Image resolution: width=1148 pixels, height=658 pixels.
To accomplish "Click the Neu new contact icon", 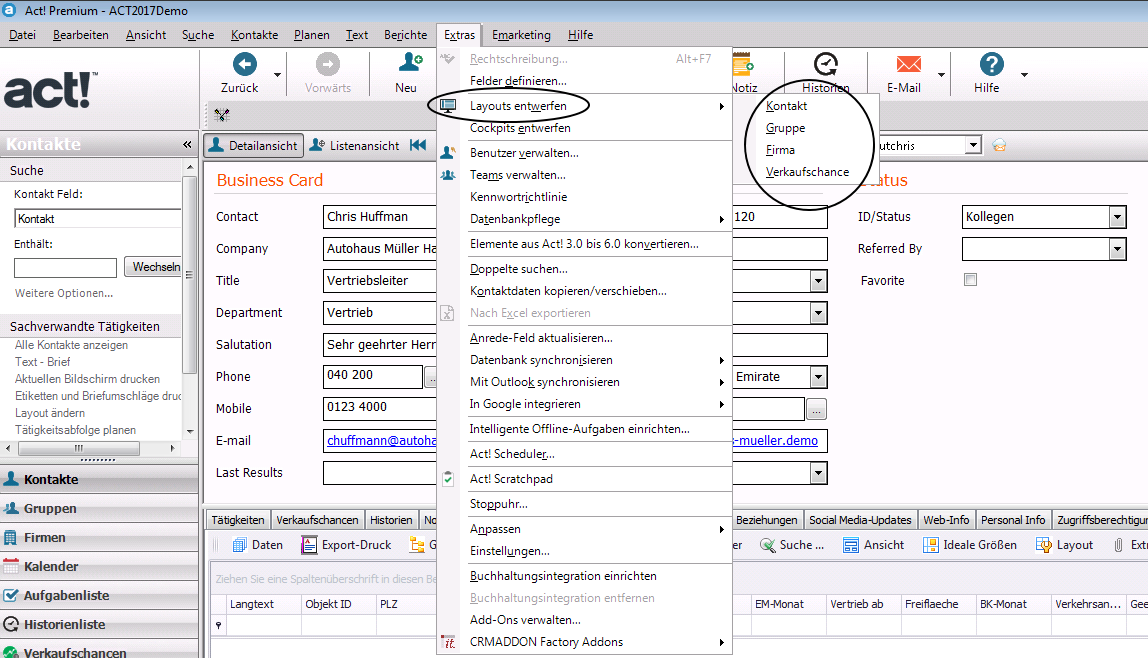I will tap(409, 63).
